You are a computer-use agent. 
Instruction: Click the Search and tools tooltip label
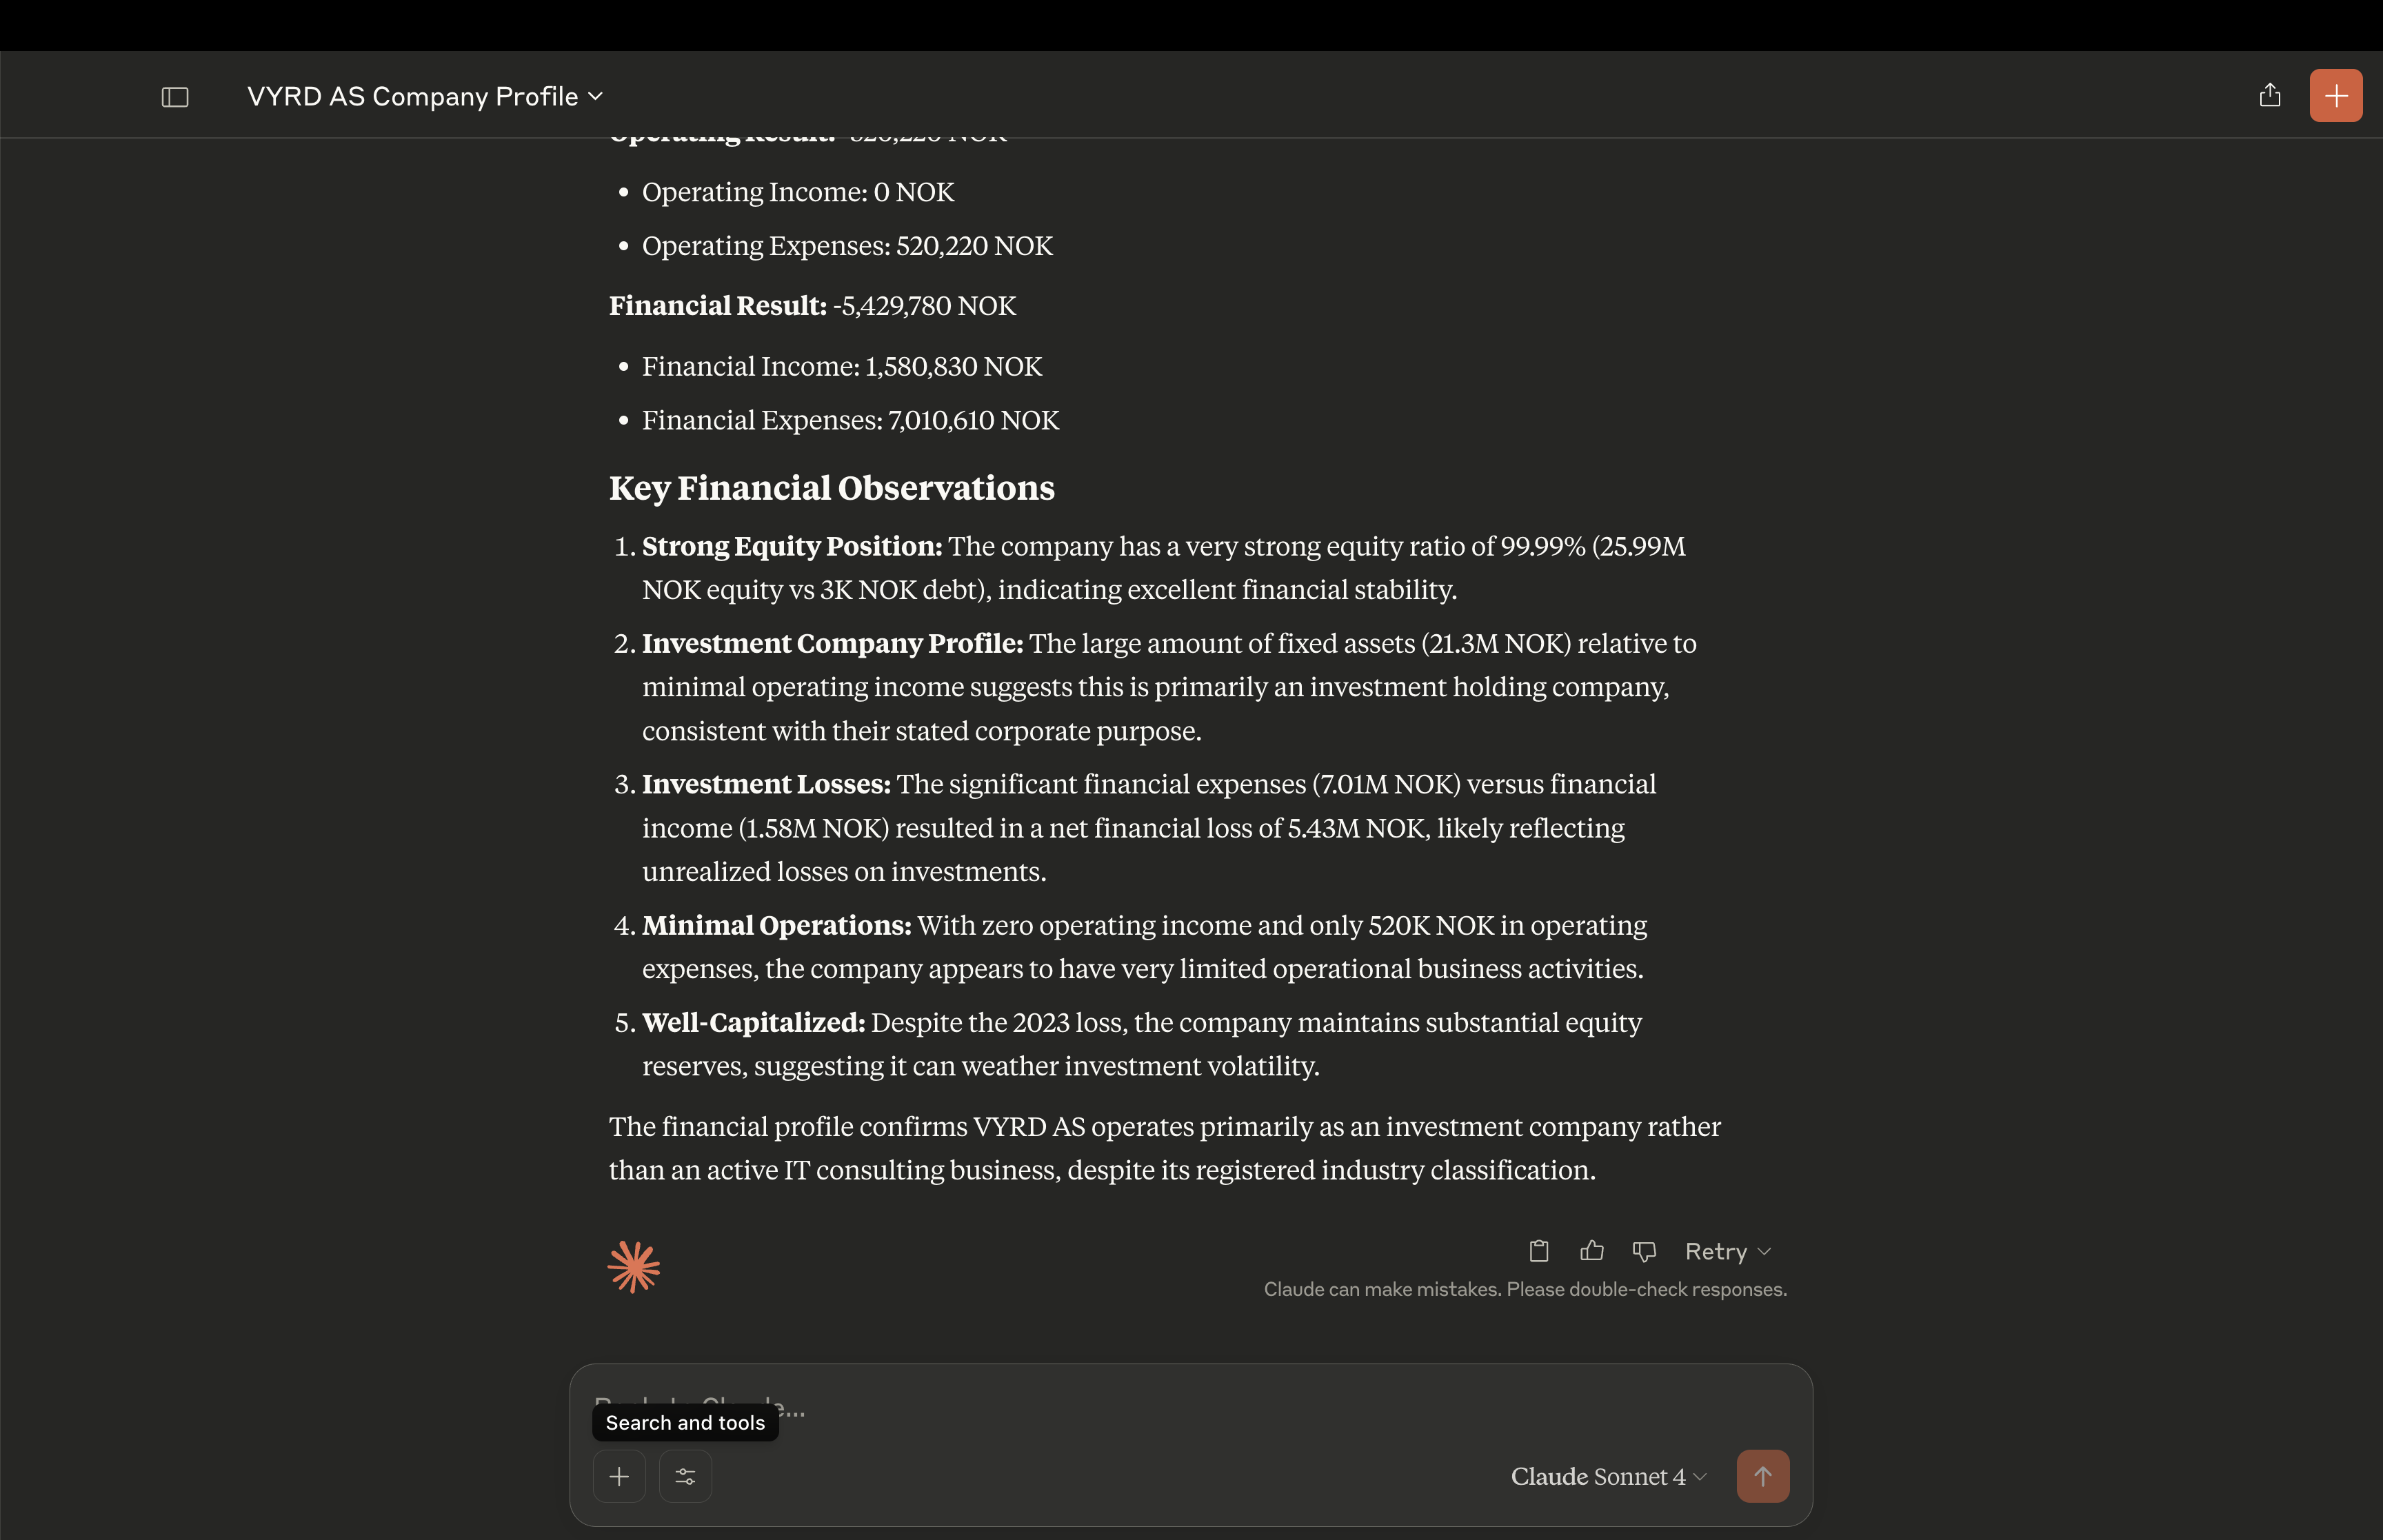coord(685,1423)
